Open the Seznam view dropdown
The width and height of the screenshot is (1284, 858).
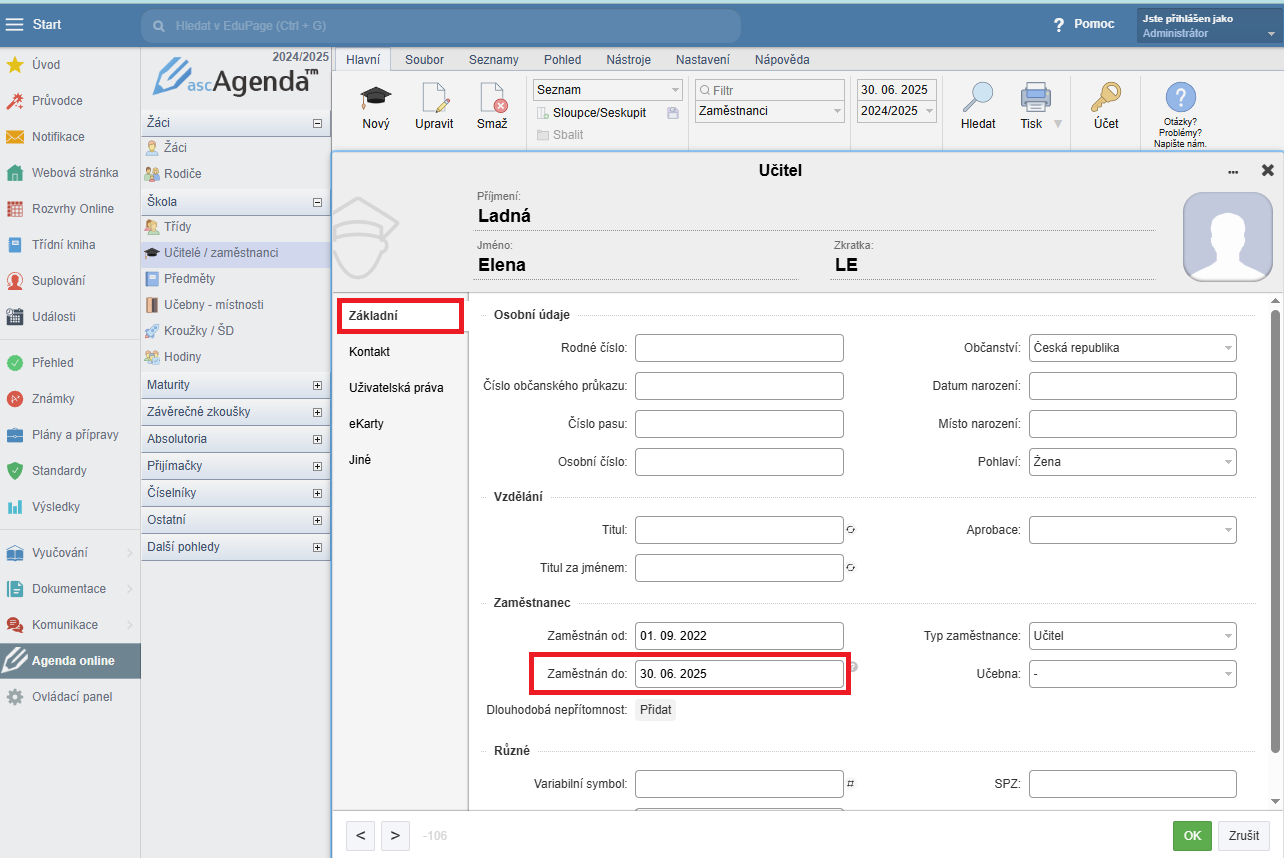[607, 90]
